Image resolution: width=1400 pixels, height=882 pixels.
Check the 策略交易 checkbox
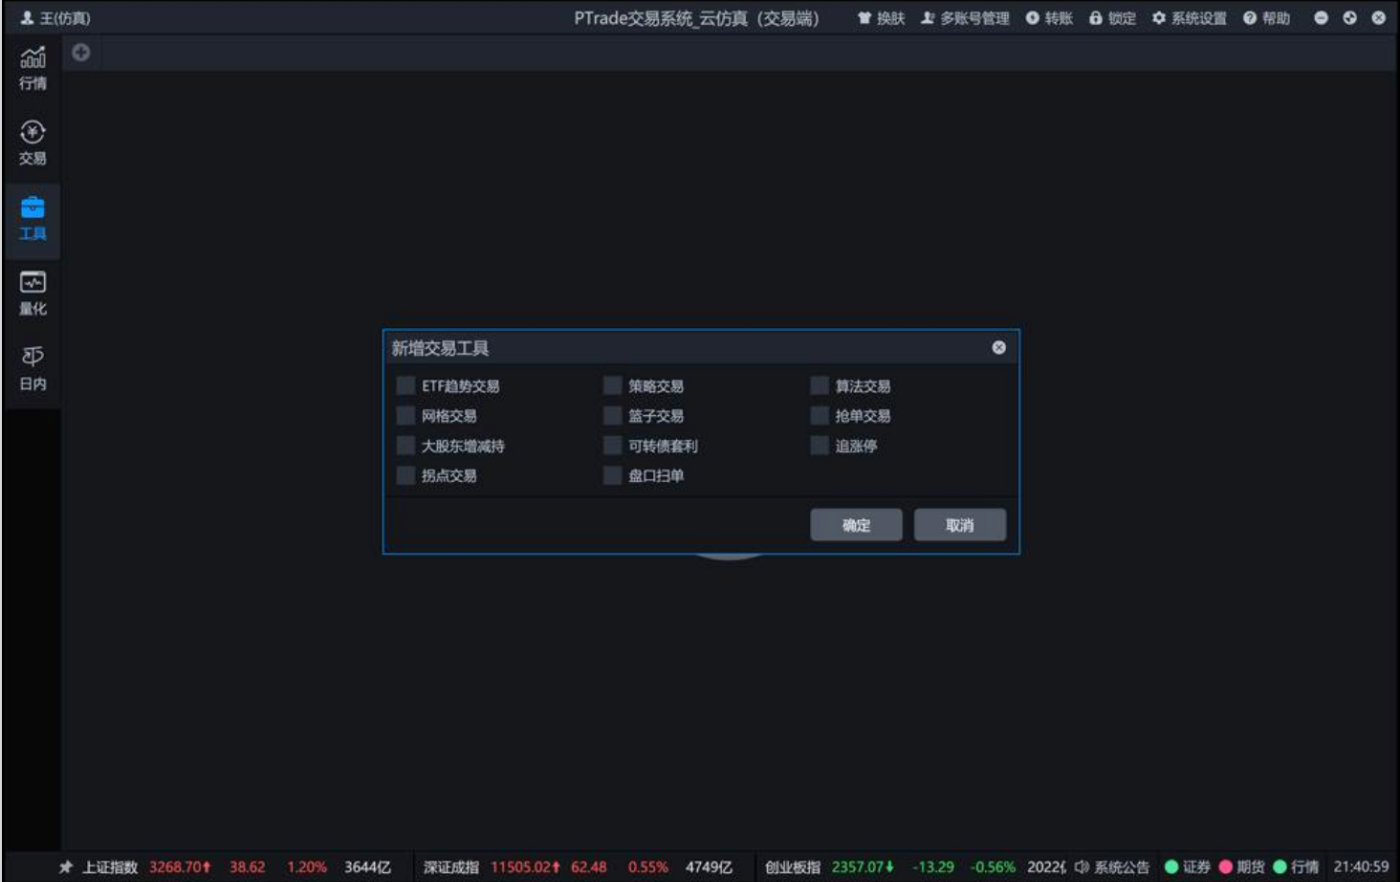[x=612, y=386]
